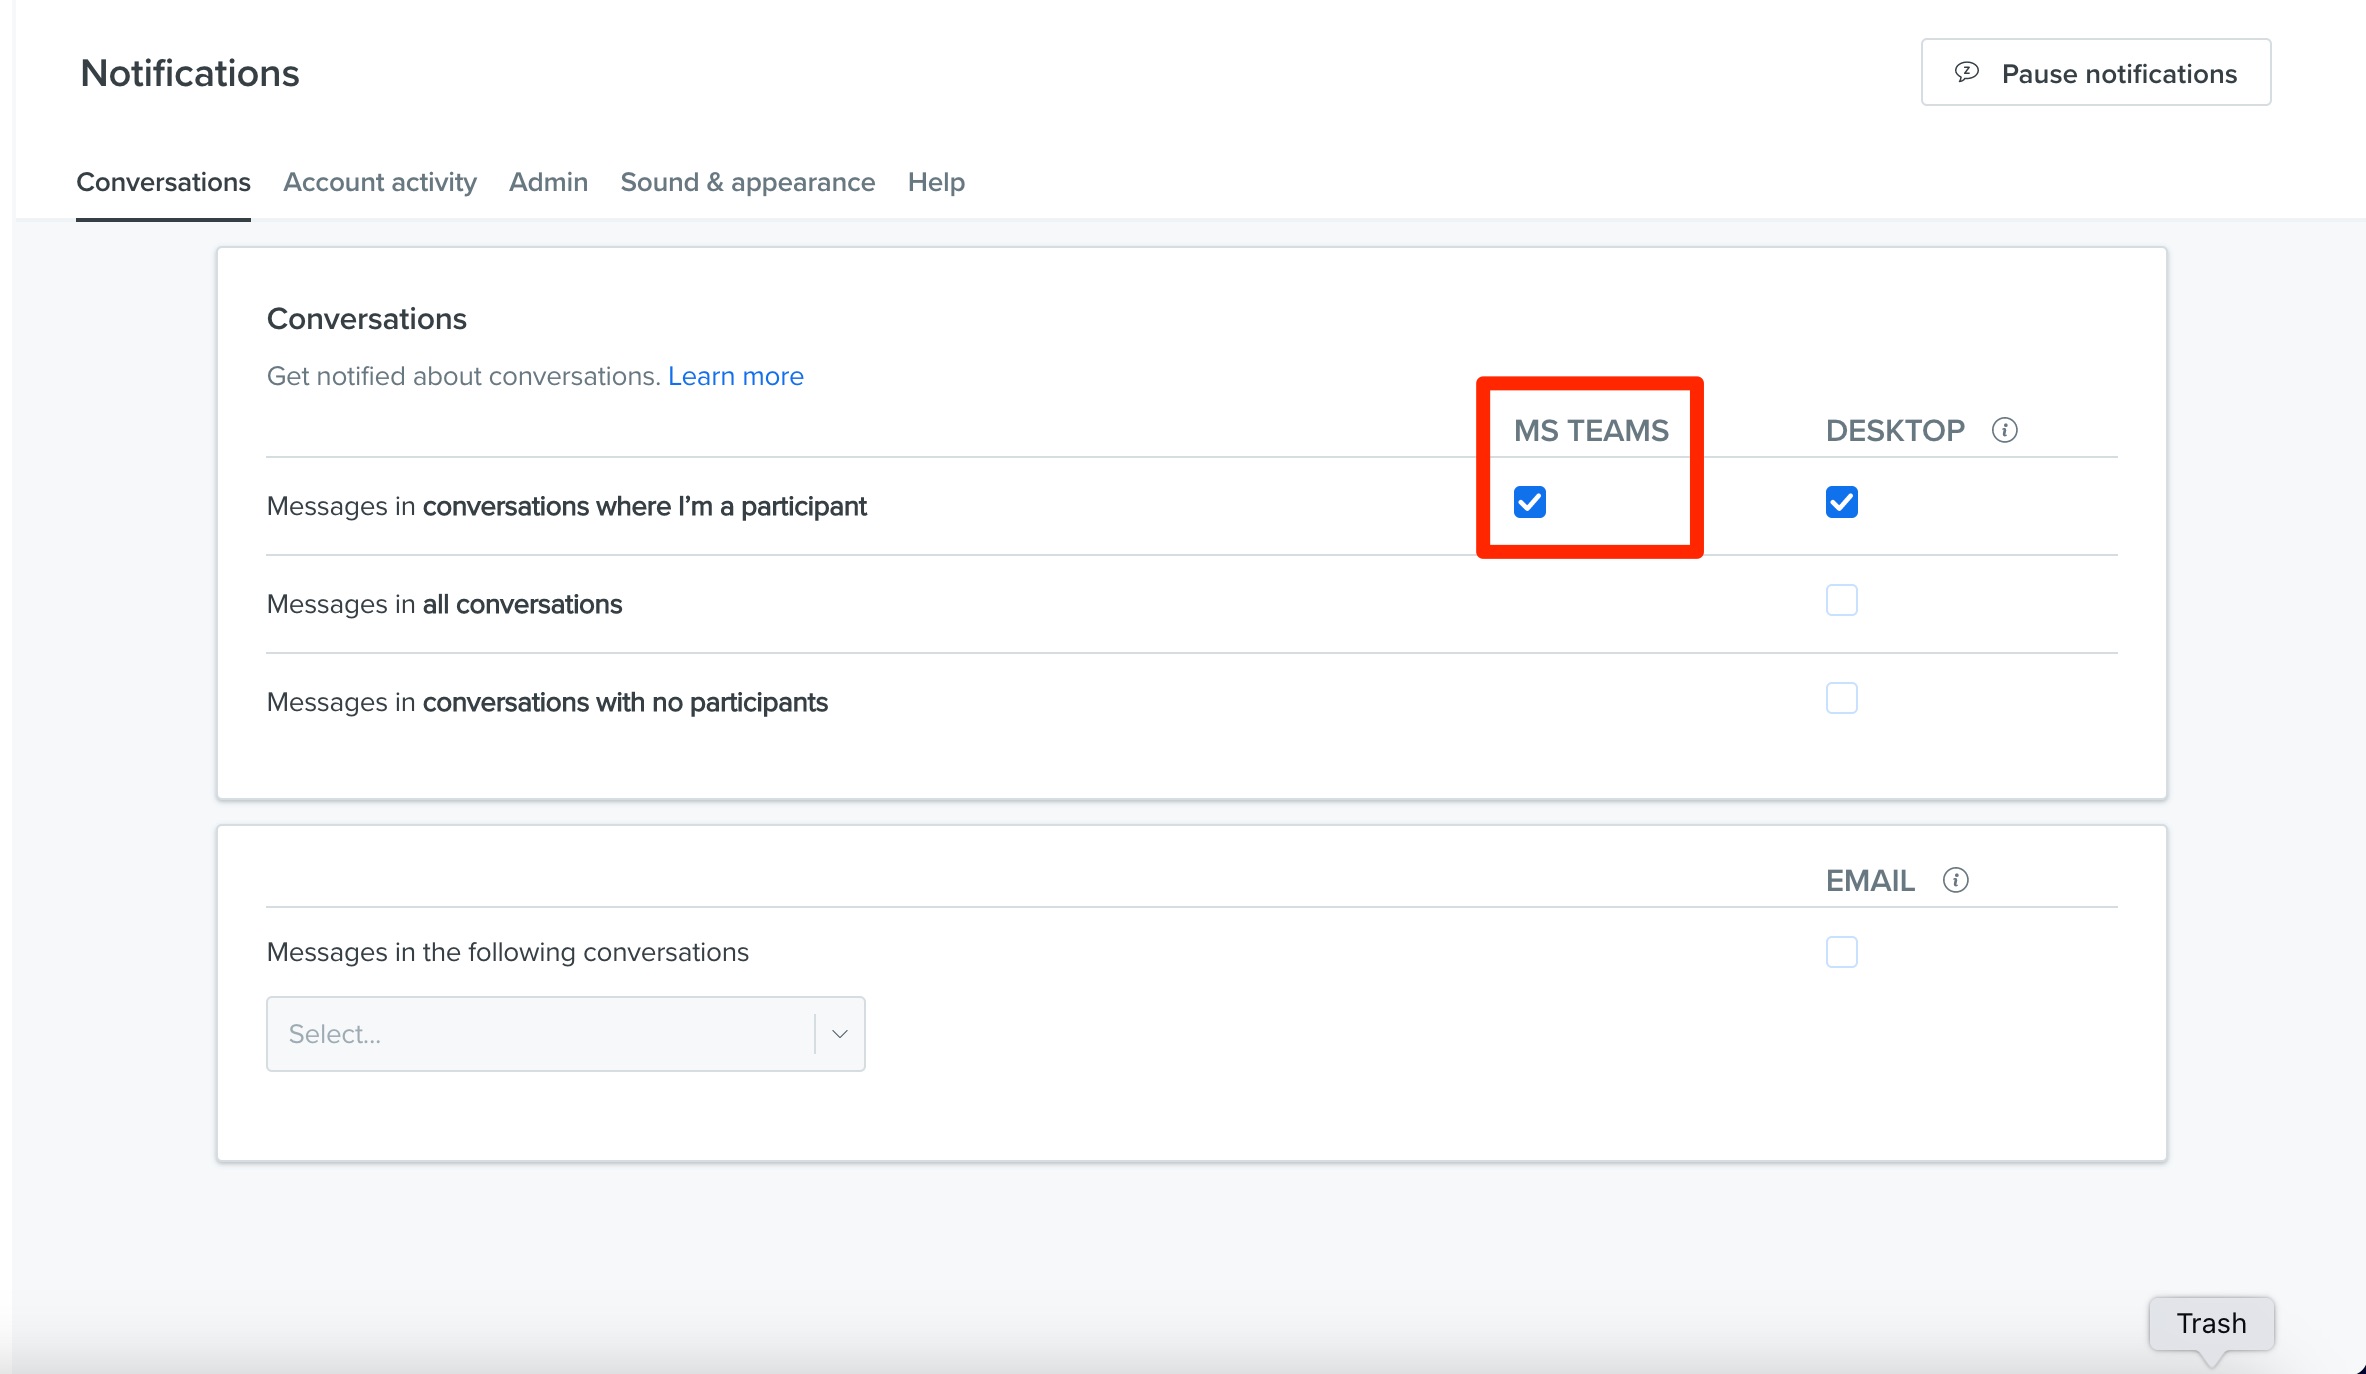The width and height of the screenshot is (2366, 1374).
Task: Click the EMAIL column header
Action: coord(1870,880)
